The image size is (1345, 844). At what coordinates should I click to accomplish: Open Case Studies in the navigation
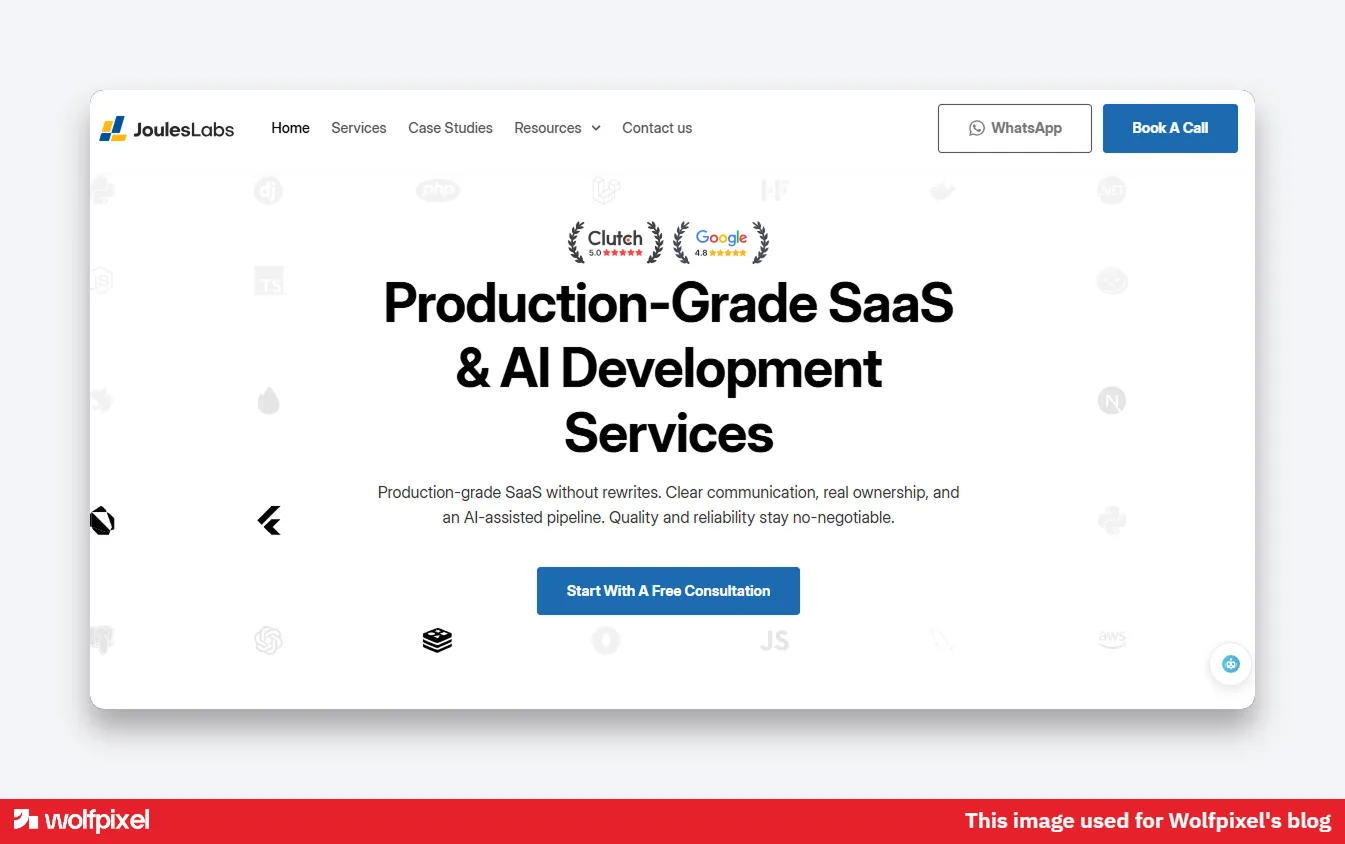click(450, 128)
